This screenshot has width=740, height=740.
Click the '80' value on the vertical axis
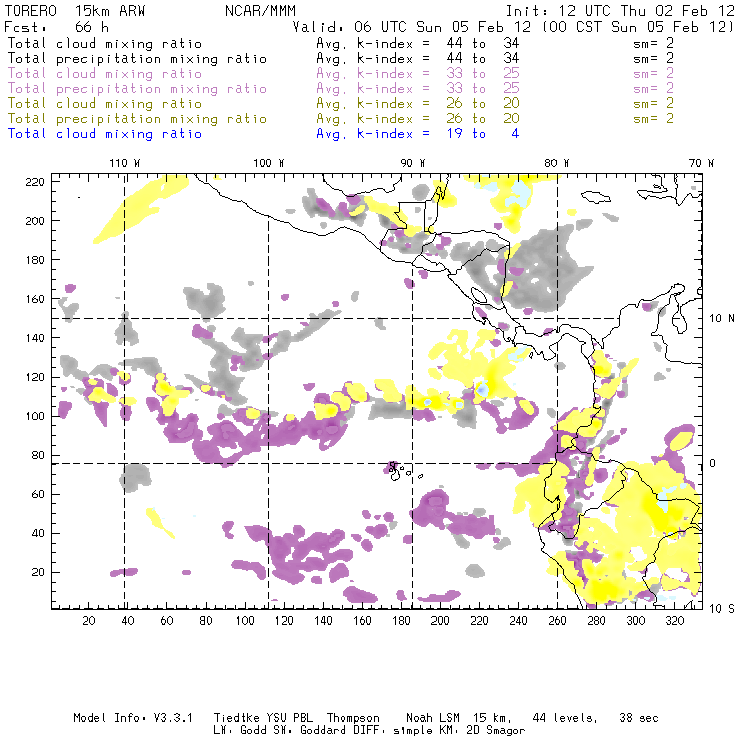click(38, 455)
